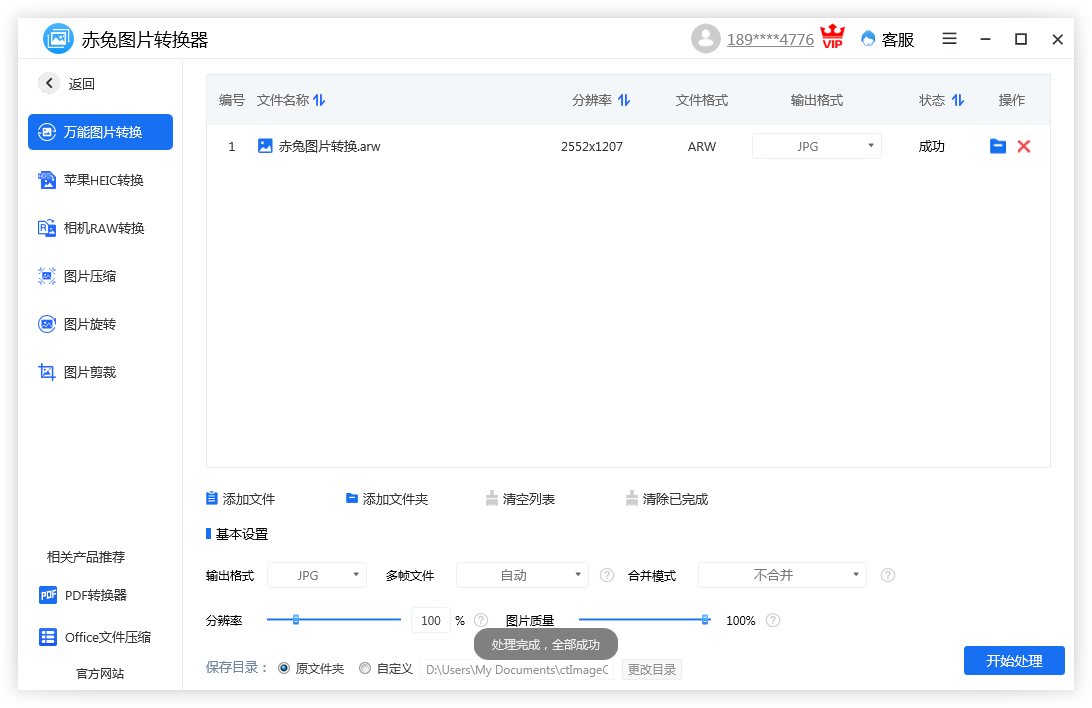Screen dimensions: 1092x708
Task: Switch to 相机RAW转换 in sidebar
Action: coord(91,228)
